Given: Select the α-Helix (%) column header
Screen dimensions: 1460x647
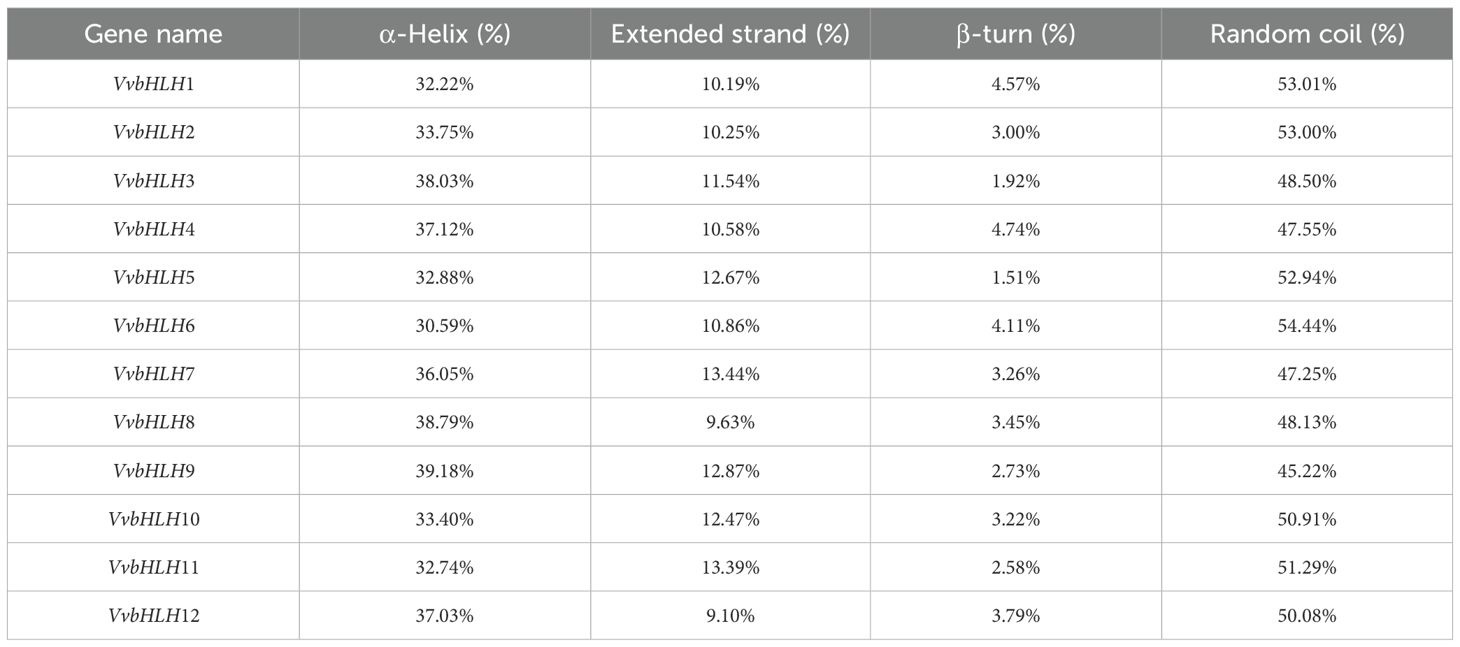Looking at the screenshot, I should [445, 34].
